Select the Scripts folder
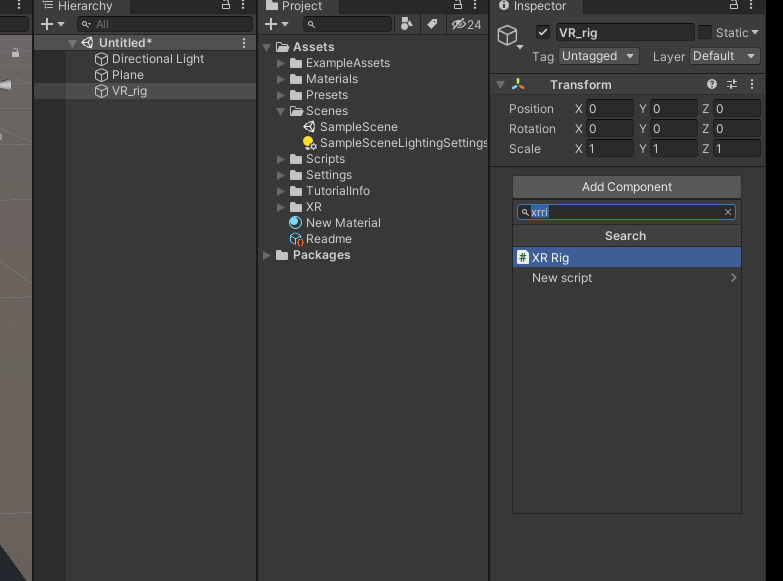783x581 pixels. click(325, 159)
